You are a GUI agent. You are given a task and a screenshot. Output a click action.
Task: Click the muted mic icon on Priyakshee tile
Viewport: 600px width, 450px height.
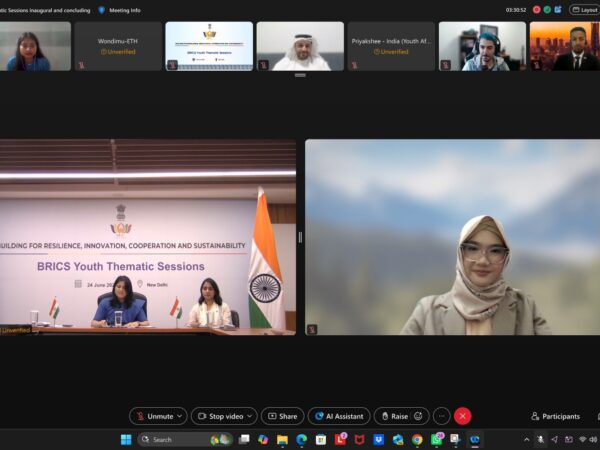(x=354, y=65)
